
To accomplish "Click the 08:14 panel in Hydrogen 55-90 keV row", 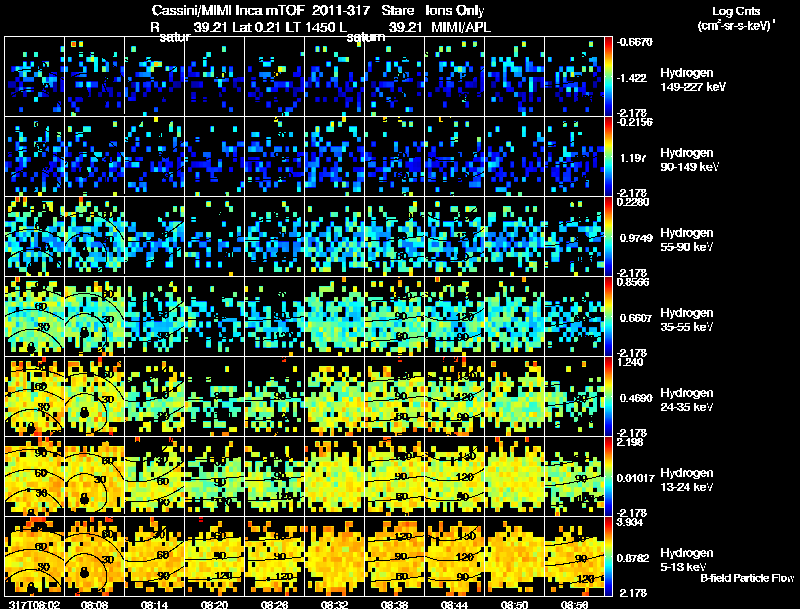I will click(x=154, y=236).
